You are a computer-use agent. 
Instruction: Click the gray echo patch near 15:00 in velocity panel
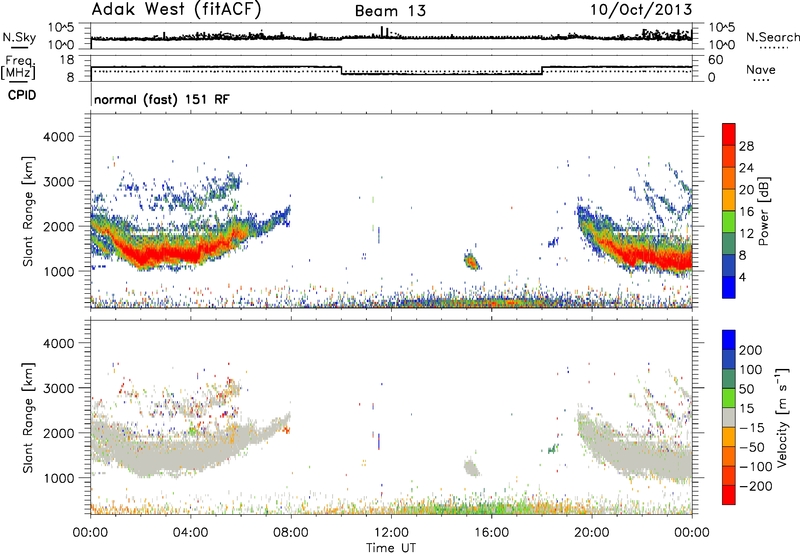click(472, 467)
